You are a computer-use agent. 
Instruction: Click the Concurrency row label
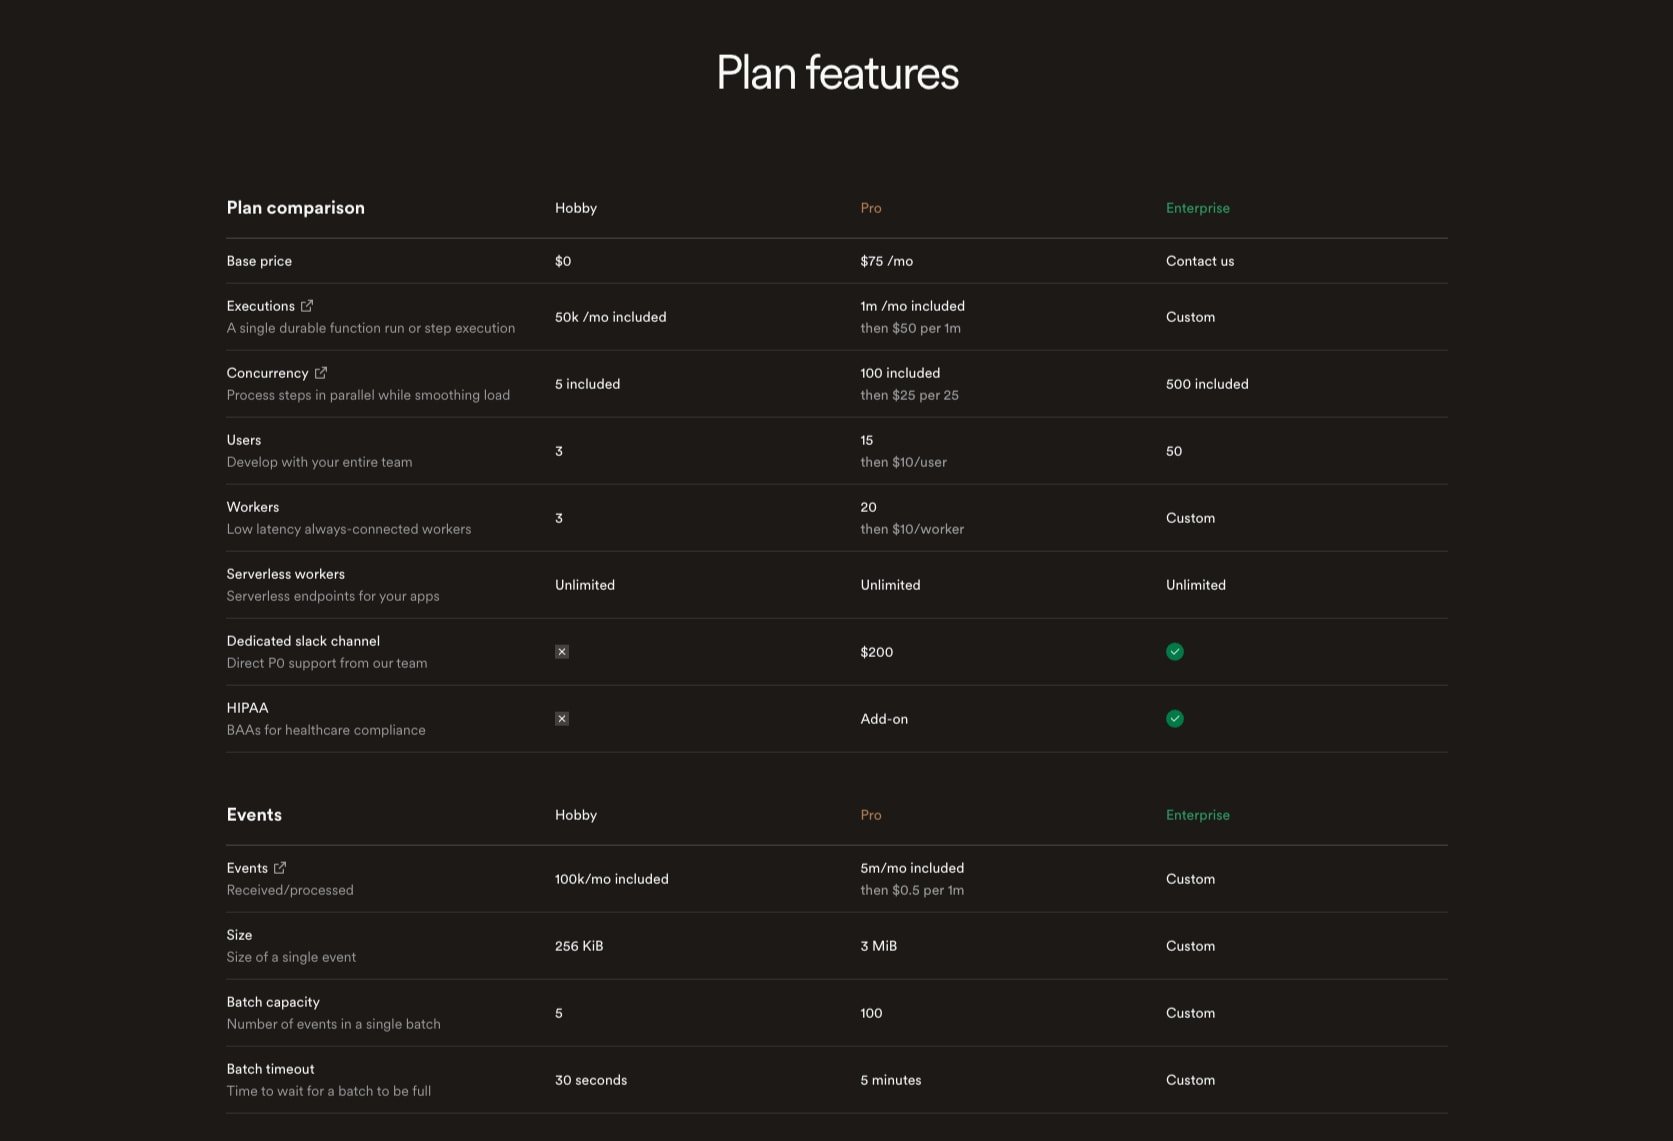click(268, 373)
